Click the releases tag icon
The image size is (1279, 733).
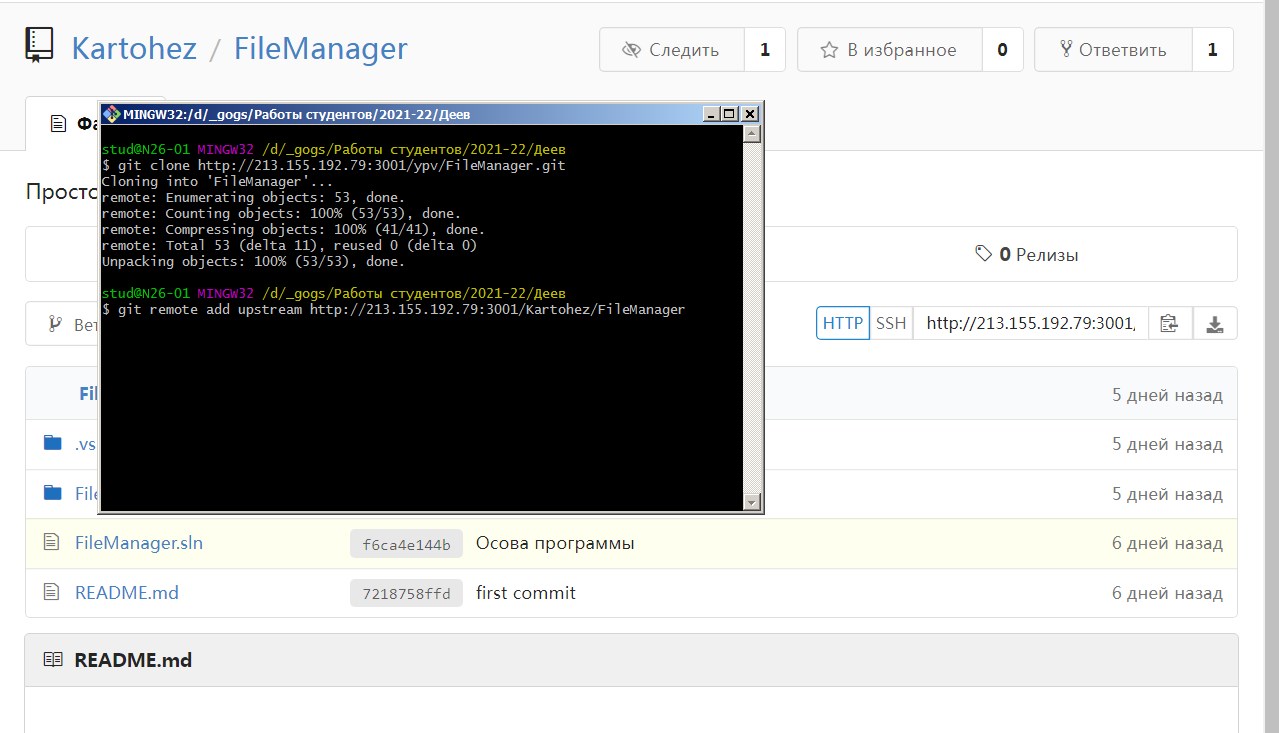[984, 254]
